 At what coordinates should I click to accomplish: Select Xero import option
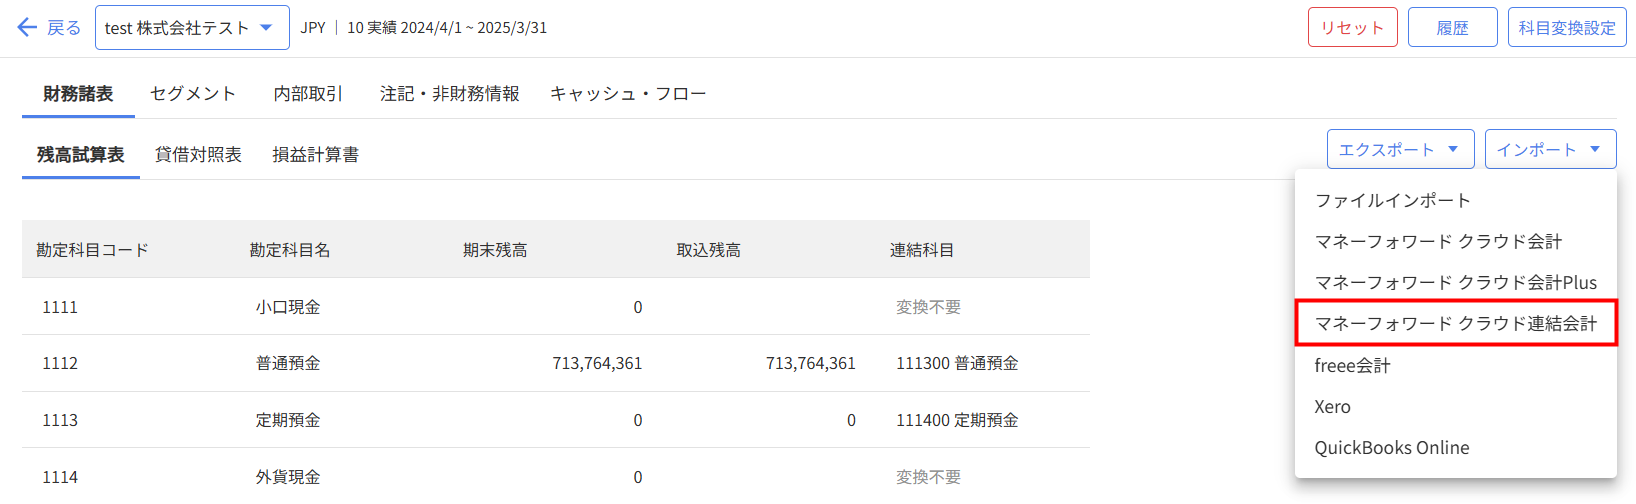pos(1332,407)
